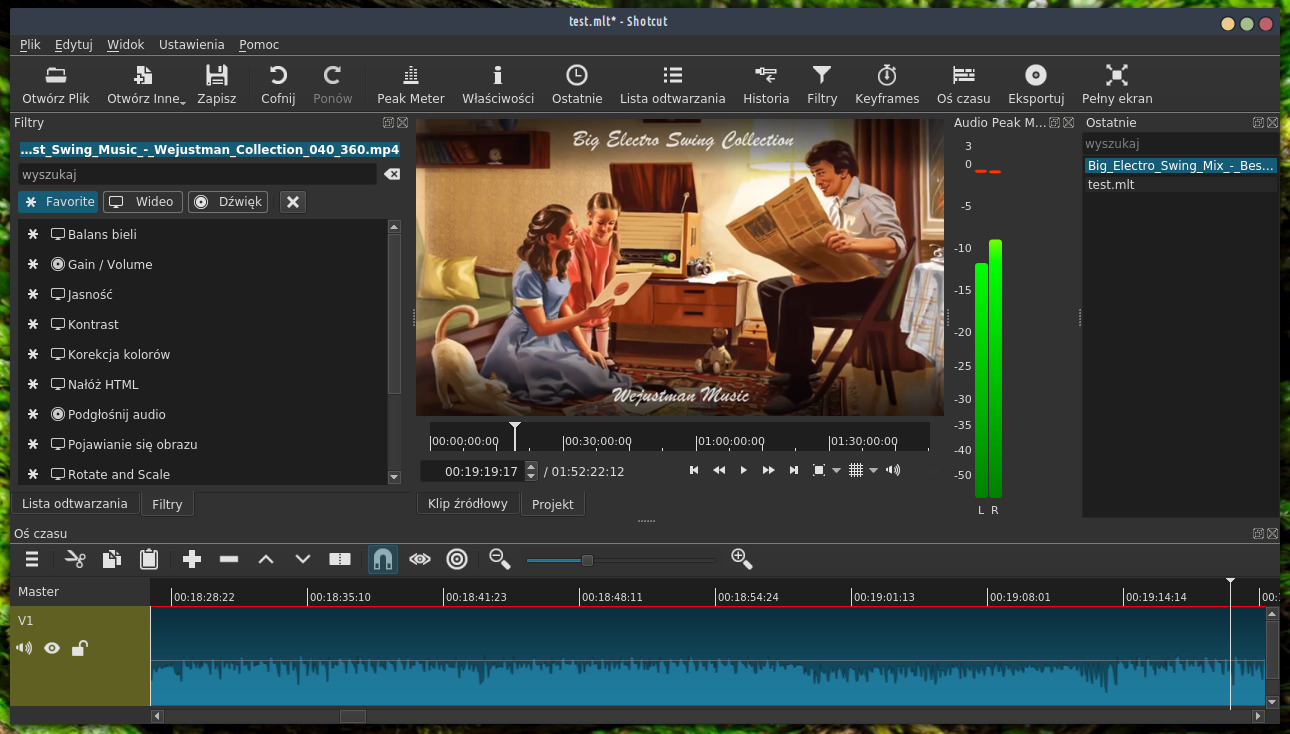Screen dimensions: 1290x734
Task: Switch to Lista odtwarzania tab
Action: point(75,504)
